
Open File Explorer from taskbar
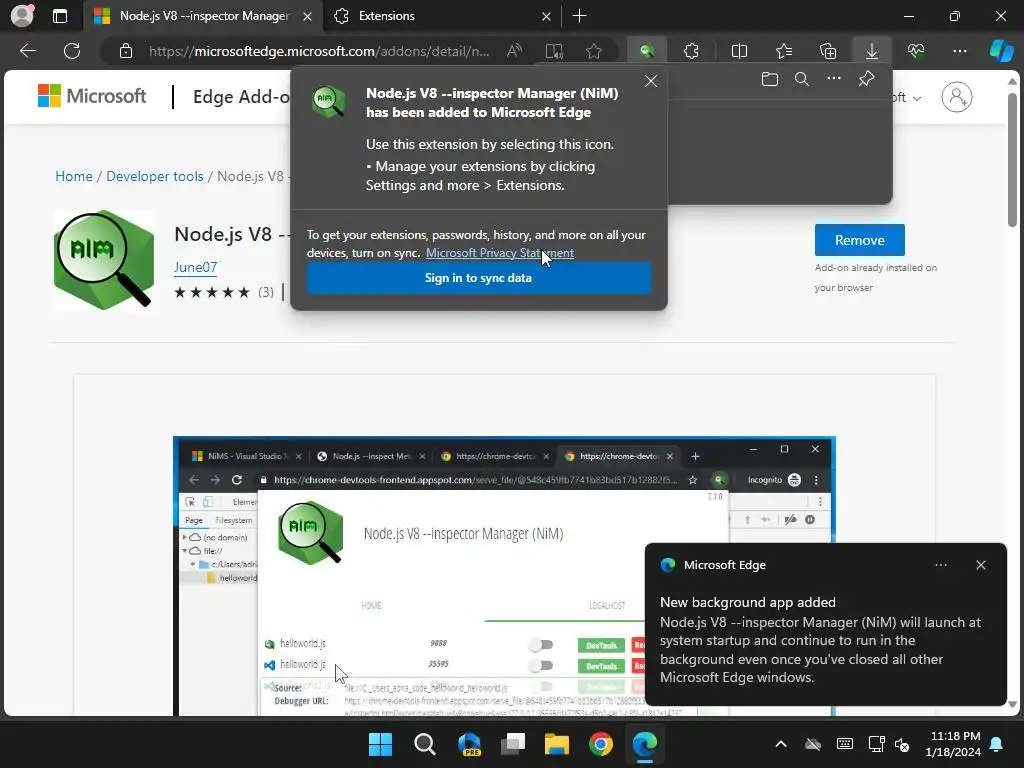556,744
